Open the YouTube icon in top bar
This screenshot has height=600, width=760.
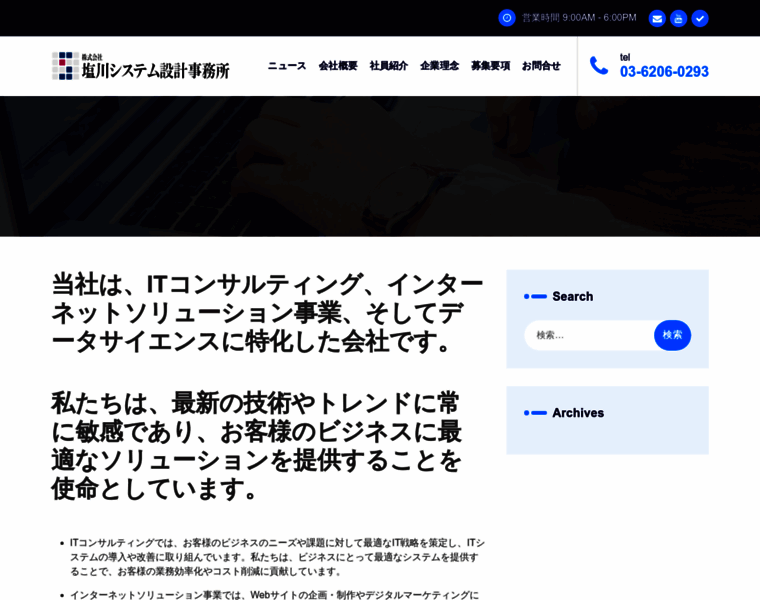678,18
